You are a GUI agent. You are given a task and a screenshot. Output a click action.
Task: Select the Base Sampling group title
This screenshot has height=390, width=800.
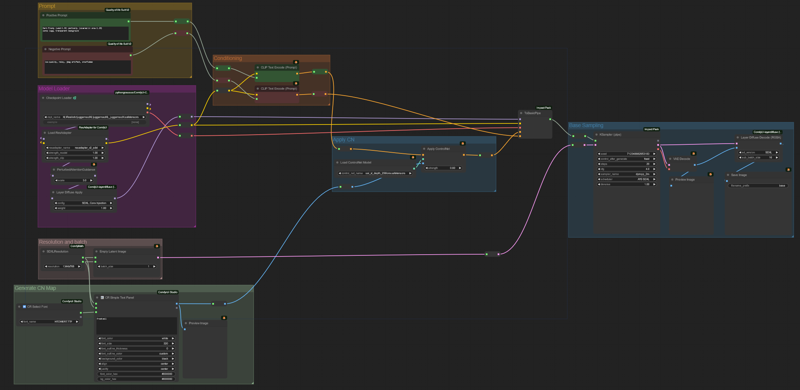[586, 126]
